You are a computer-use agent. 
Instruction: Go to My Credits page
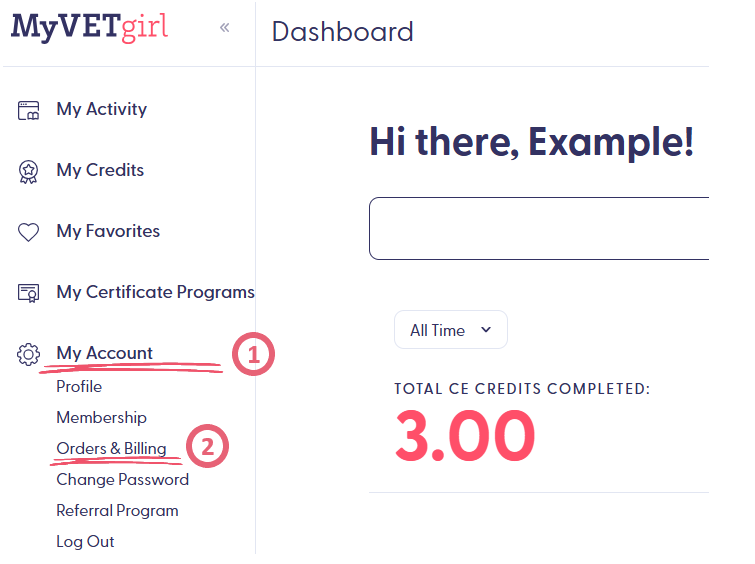coord(100,171)
